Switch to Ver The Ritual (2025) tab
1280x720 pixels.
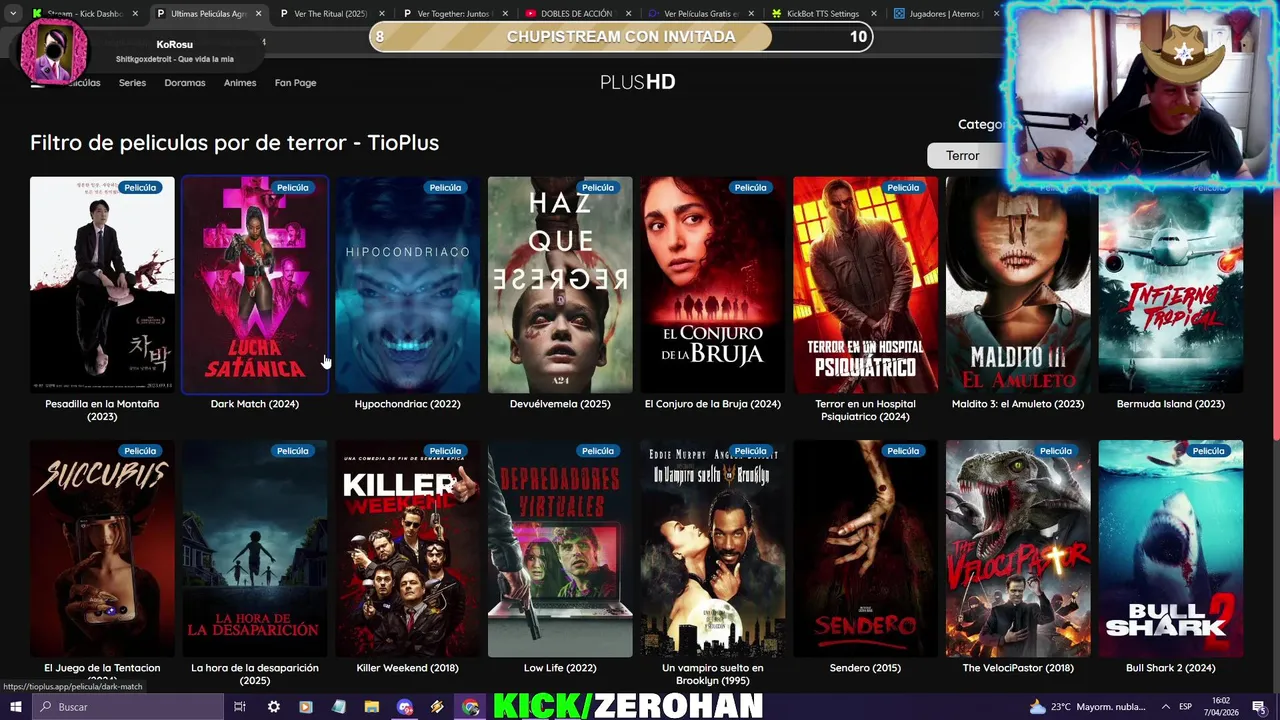point(332,14)
